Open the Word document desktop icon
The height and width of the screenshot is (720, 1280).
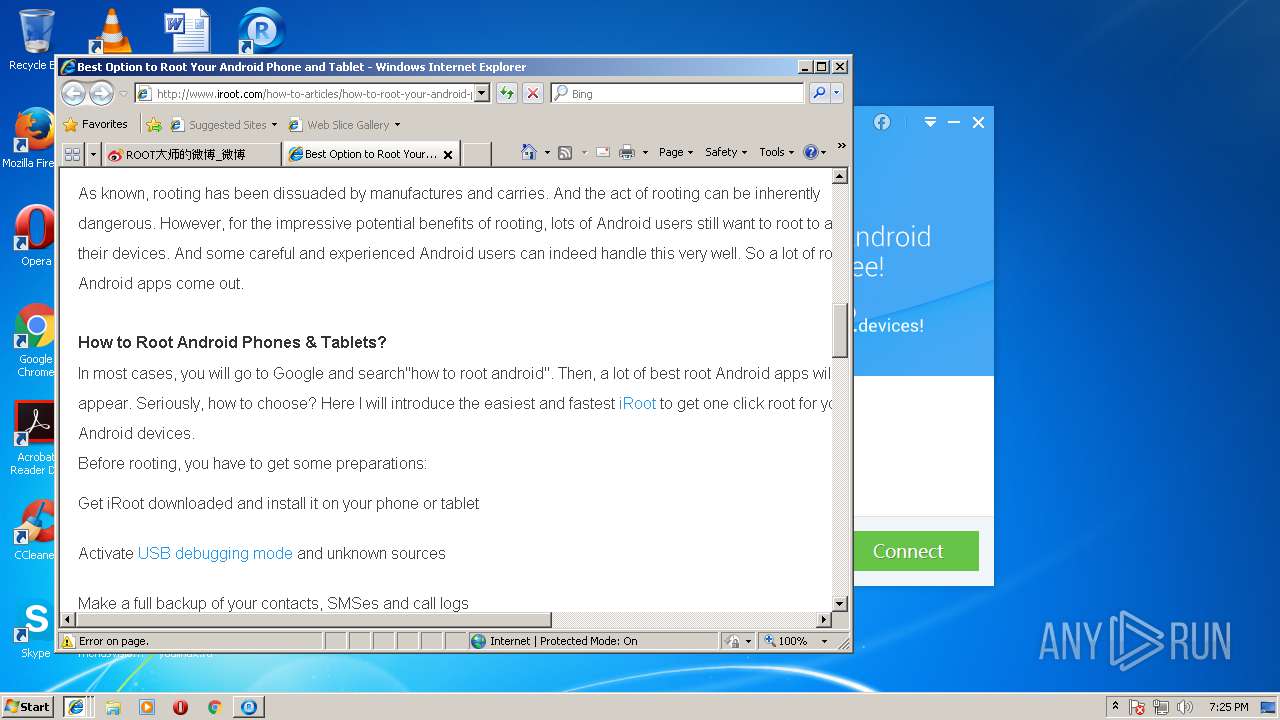[186, 30]
